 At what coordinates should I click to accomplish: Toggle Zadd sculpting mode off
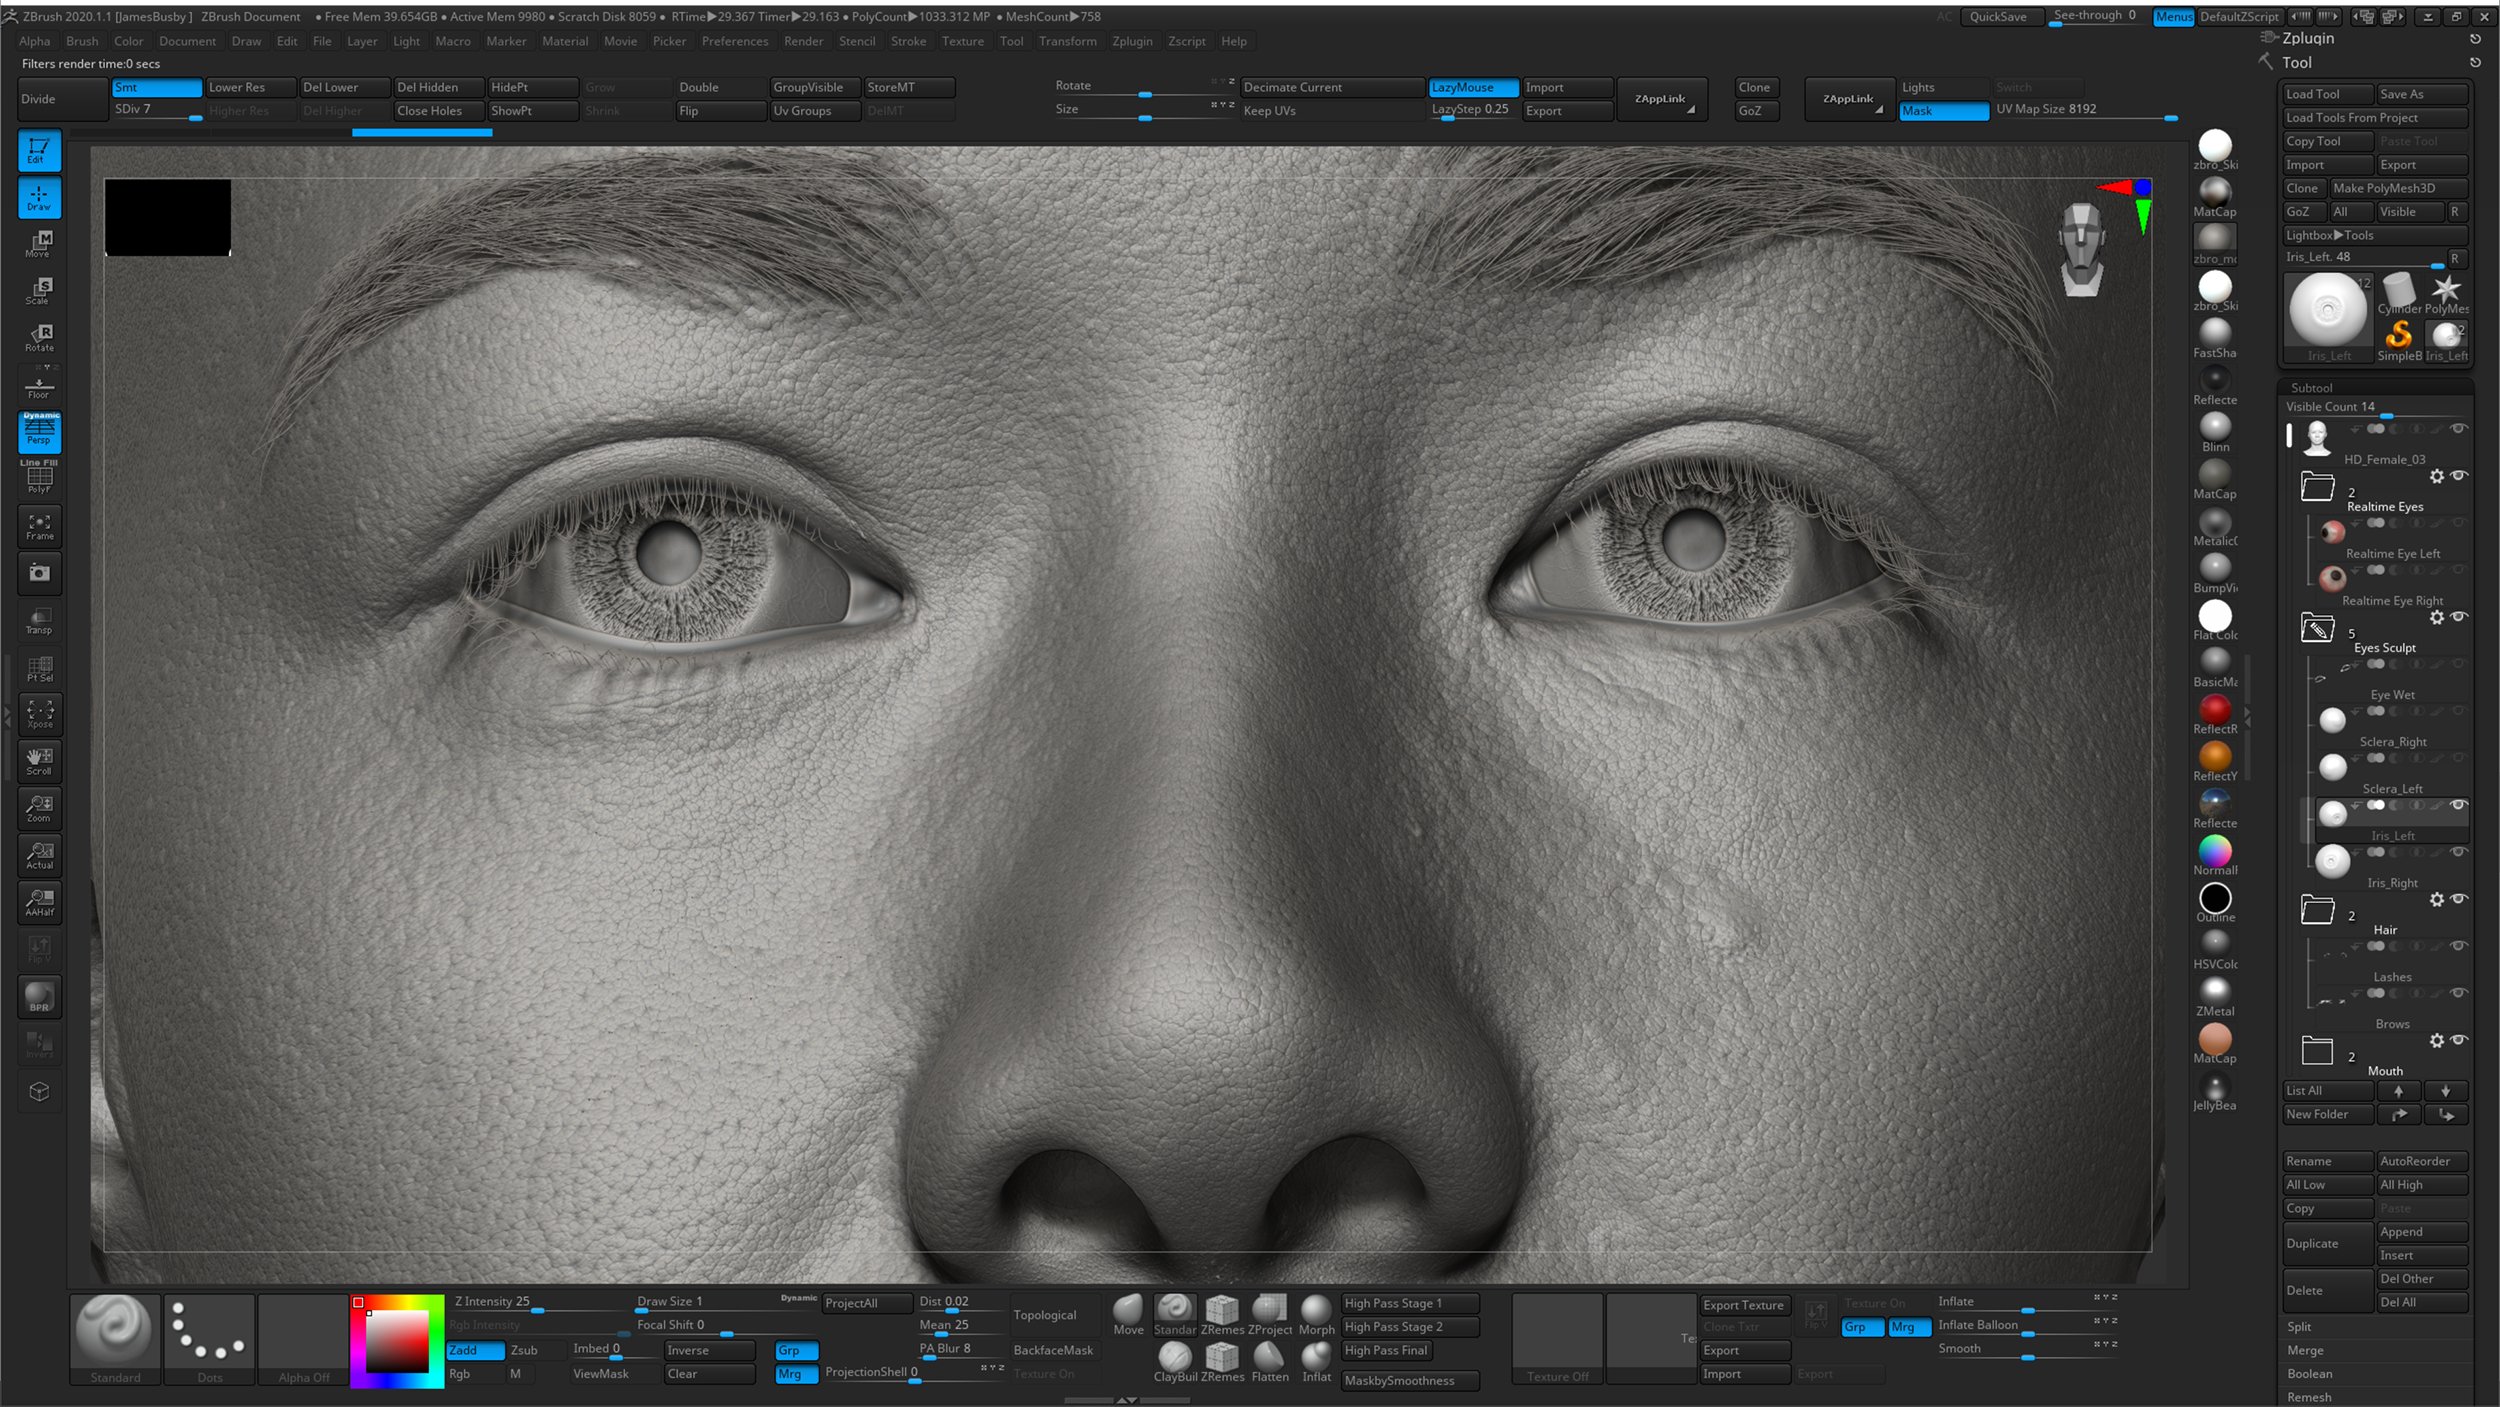[x=473, y=1349]
